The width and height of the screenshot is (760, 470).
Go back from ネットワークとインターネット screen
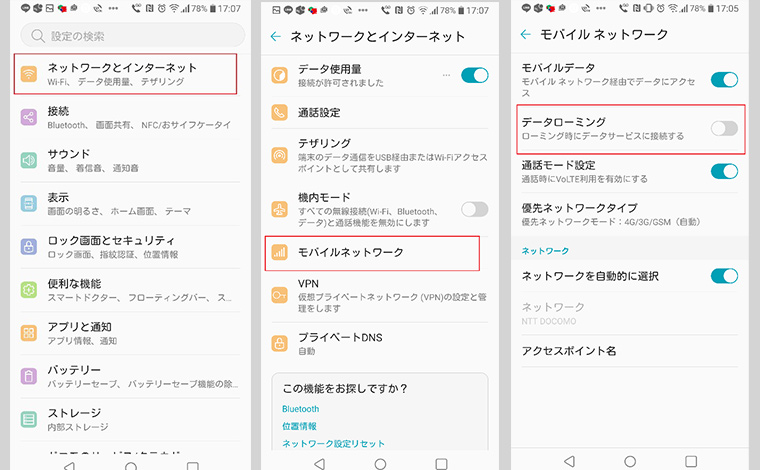tap(276, 36)
